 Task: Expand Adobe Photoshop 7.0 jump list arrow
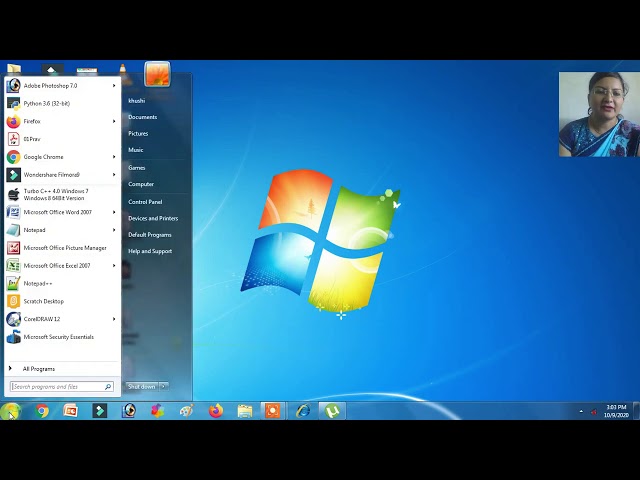point(114,86)
